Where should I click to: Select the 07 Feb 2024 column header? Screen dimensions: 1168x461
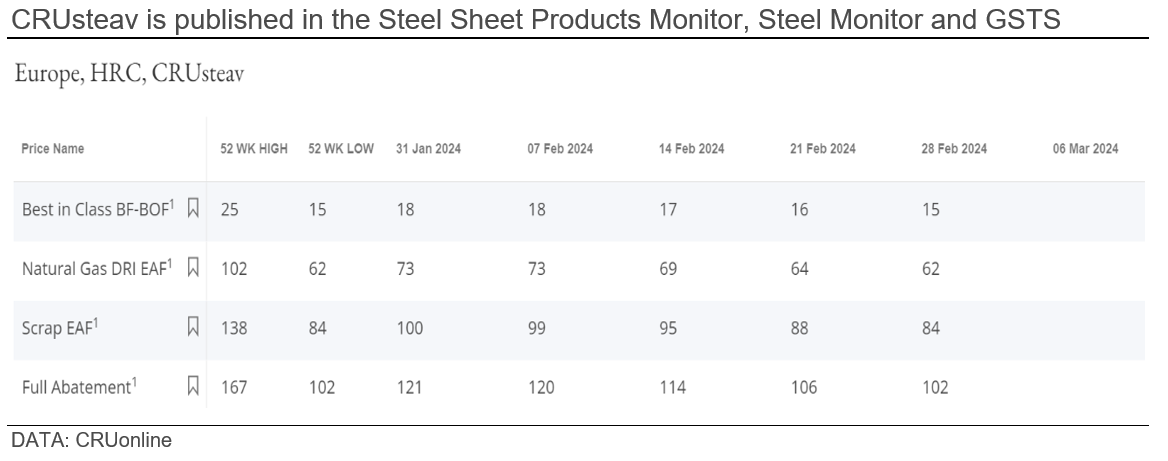[560, 149]
